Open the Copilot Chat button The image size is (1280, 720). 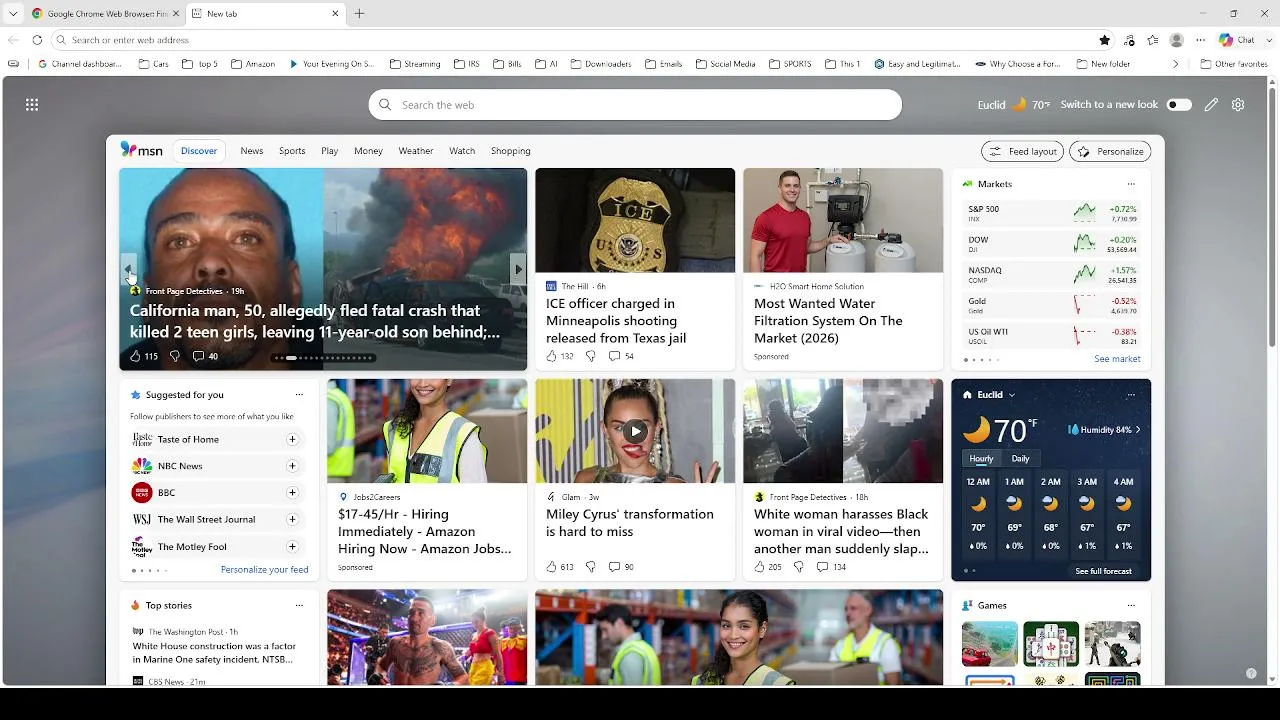(1237, 40)
